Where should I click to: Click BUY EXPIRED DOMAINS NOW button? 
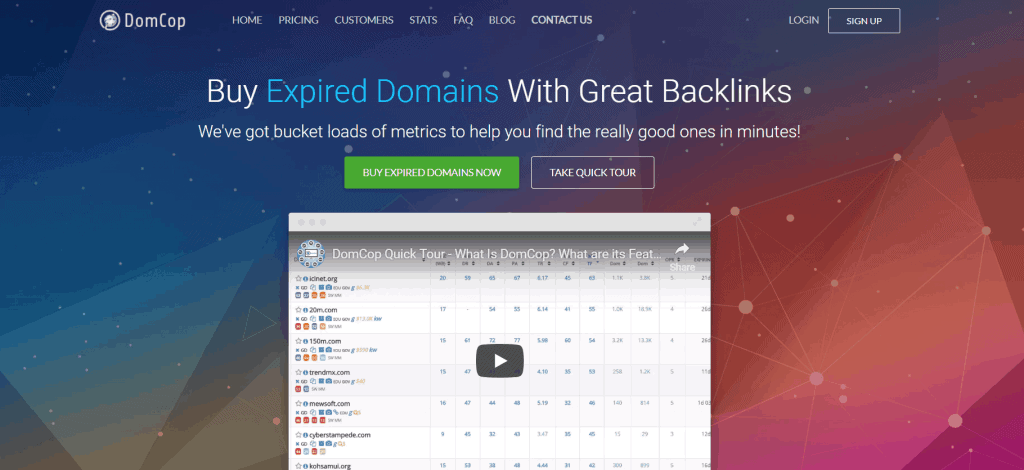click(432, 172)
